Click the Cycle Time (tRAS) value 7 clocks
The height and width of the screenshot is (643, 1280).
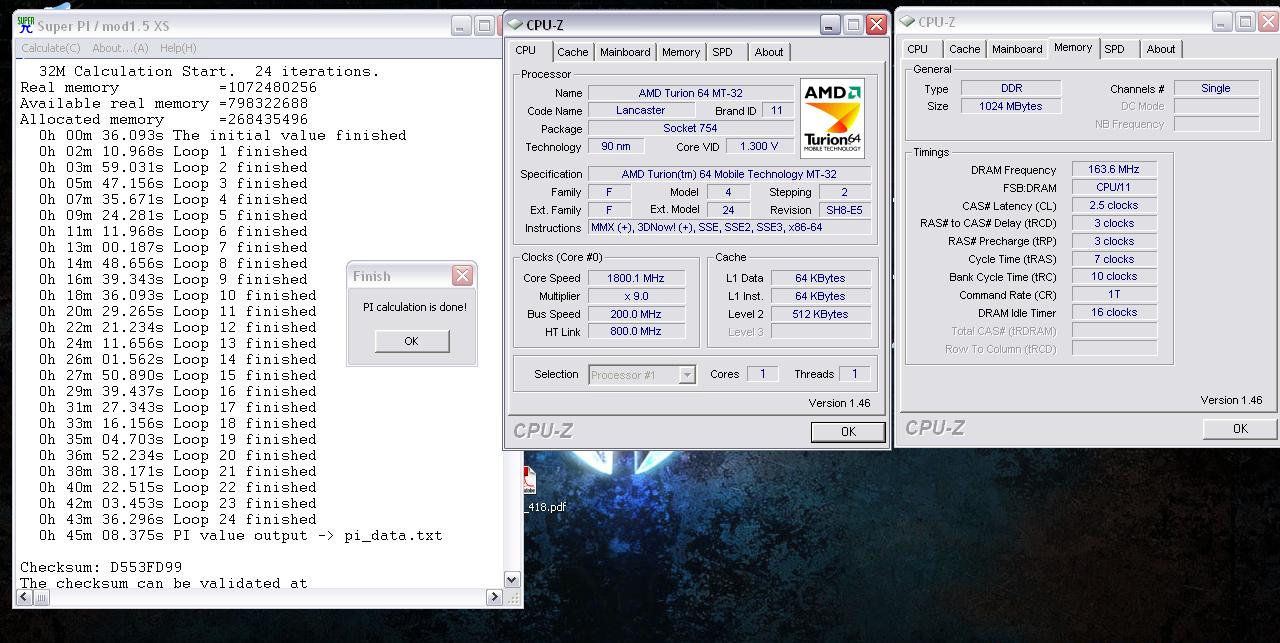tap(1114, 259)
